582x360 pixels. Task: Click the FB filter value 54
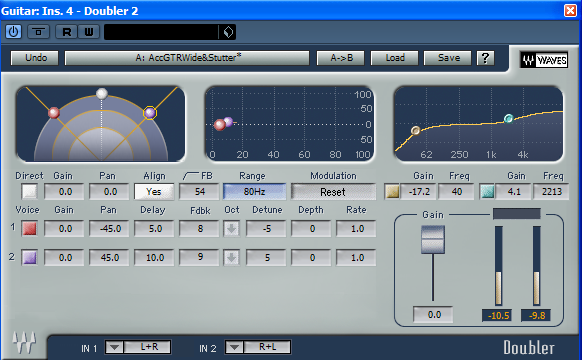199,192
